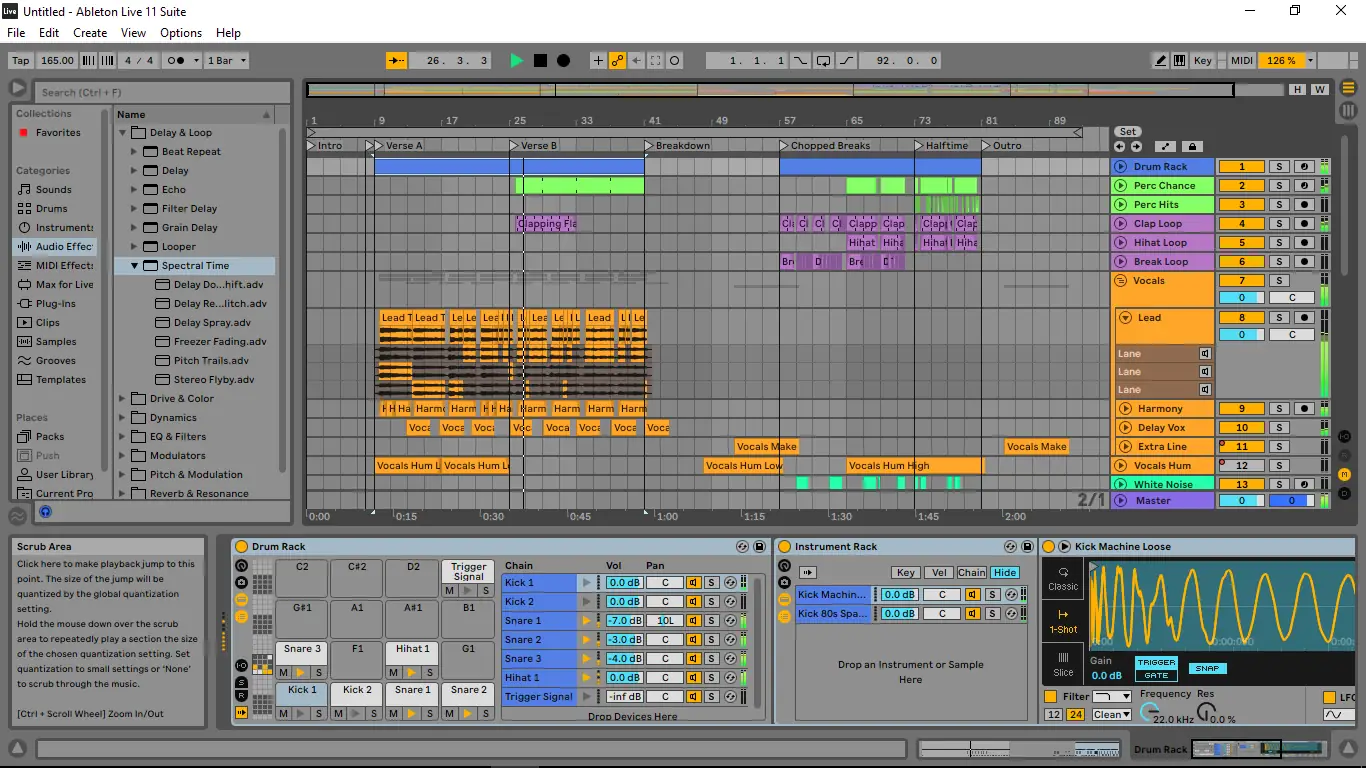This screenshot has width=1366, height=768.
Task: Expand the Delay & Loop folder
Action: 124,133
